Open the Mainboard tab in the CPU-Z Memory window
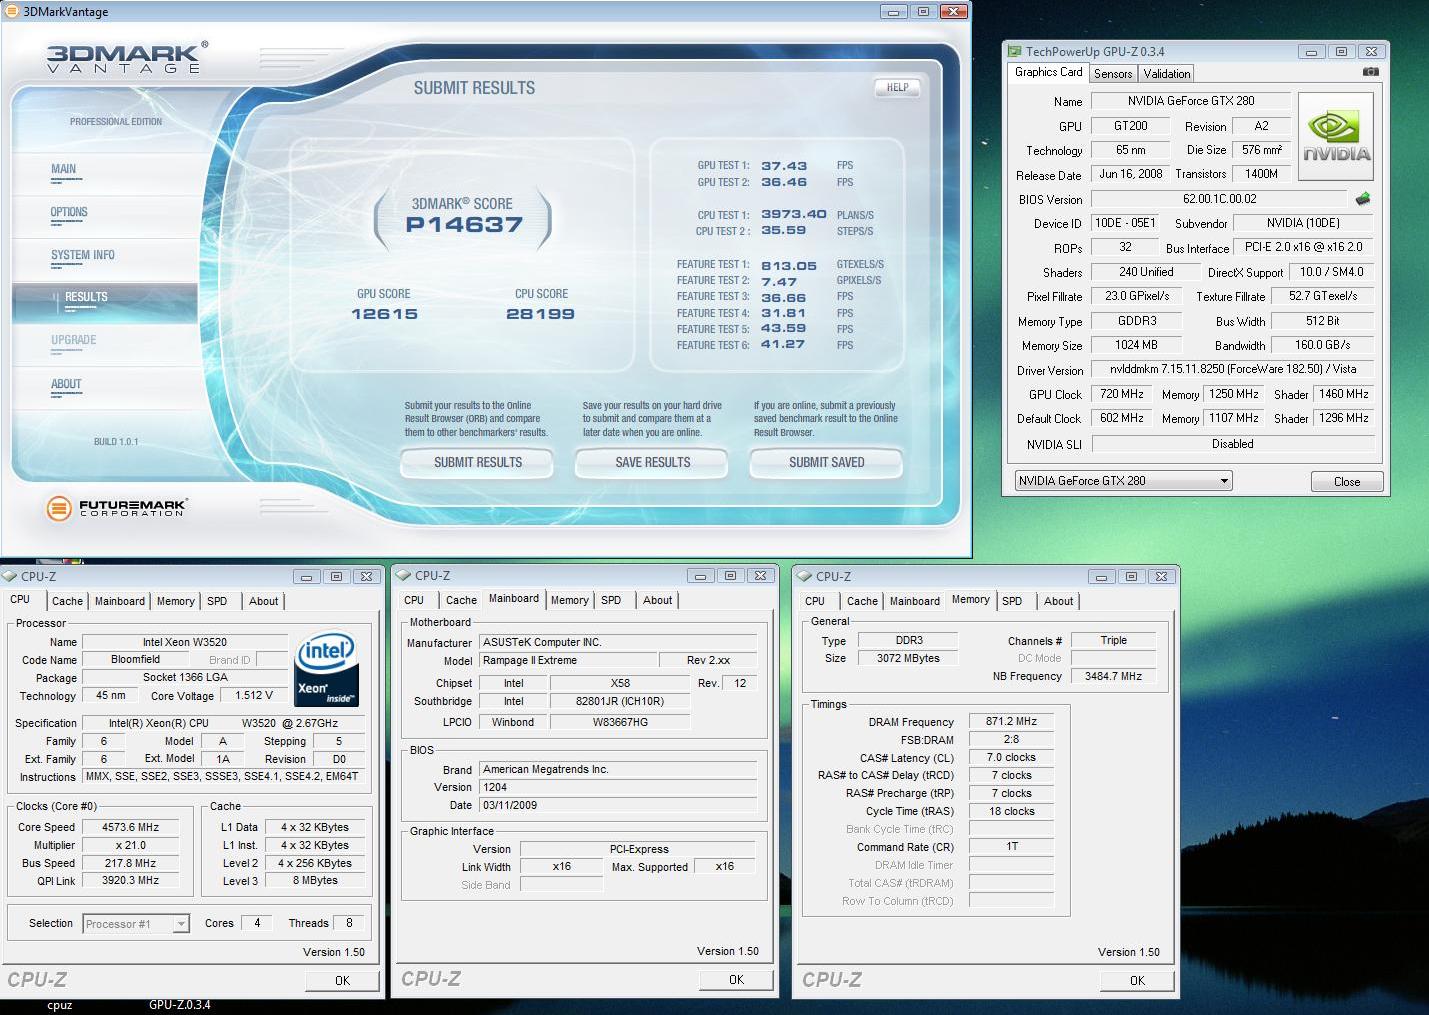Screen dimensions: 1429x1015 point(914,601)
